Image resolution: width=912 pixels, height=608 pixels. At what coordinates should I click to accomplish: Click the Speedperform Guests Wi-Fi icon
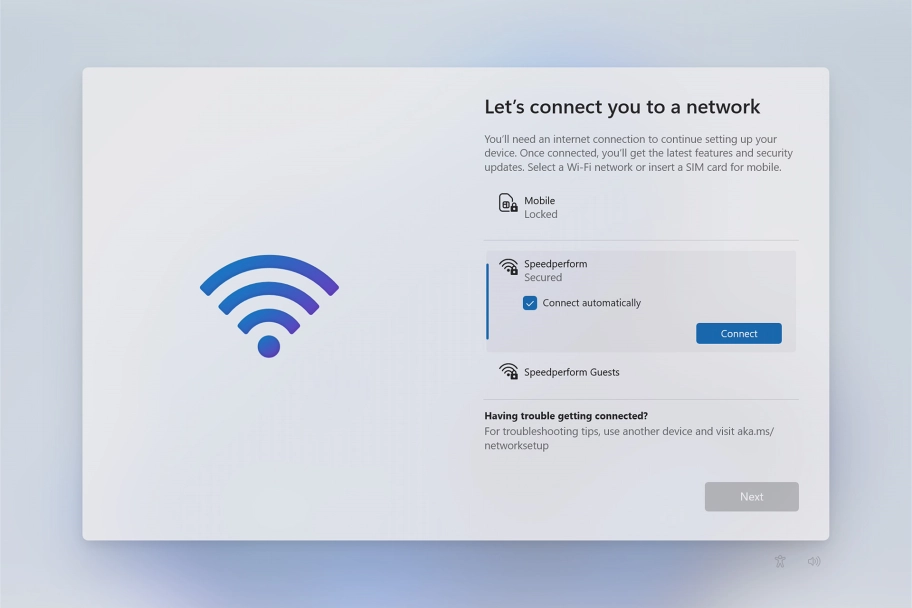[508, 372]
